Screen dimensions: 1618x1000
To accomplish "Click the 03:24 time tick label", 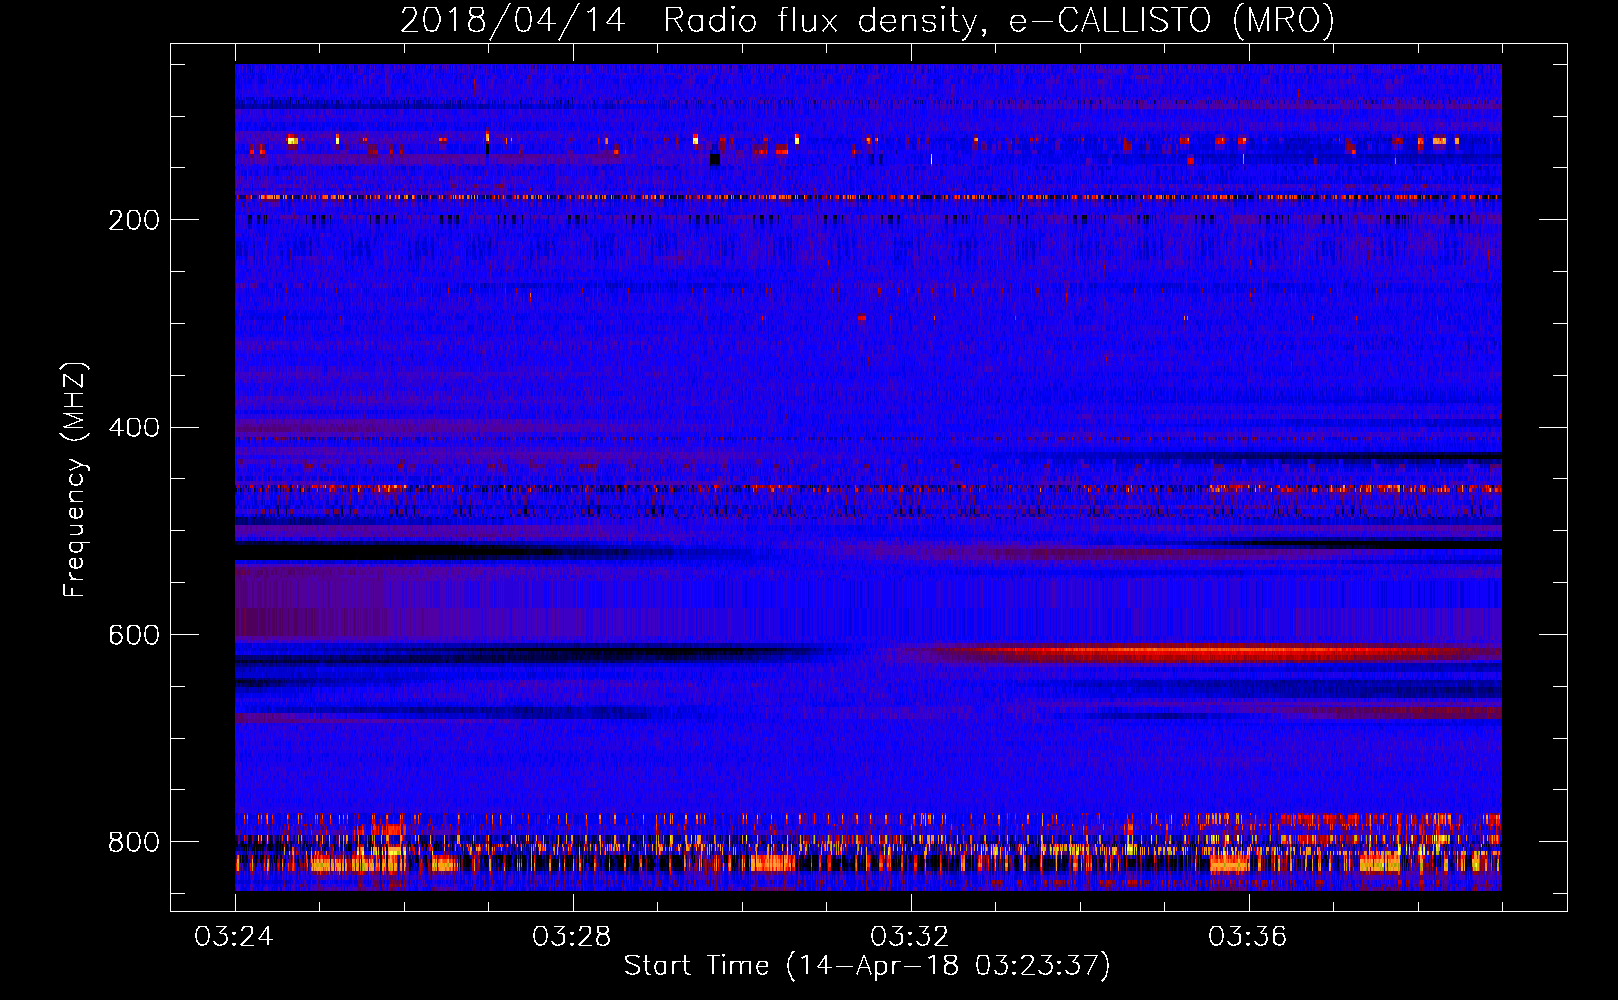I will click(234, 937).
